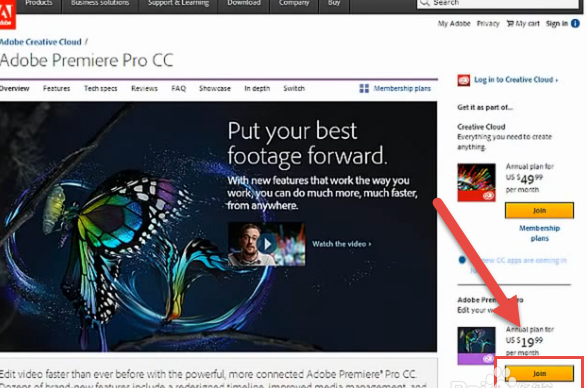The width and height of the screenshot is (587, 388).
Task: Switch to the FAQ tab
Action: (x=178, y=88)
